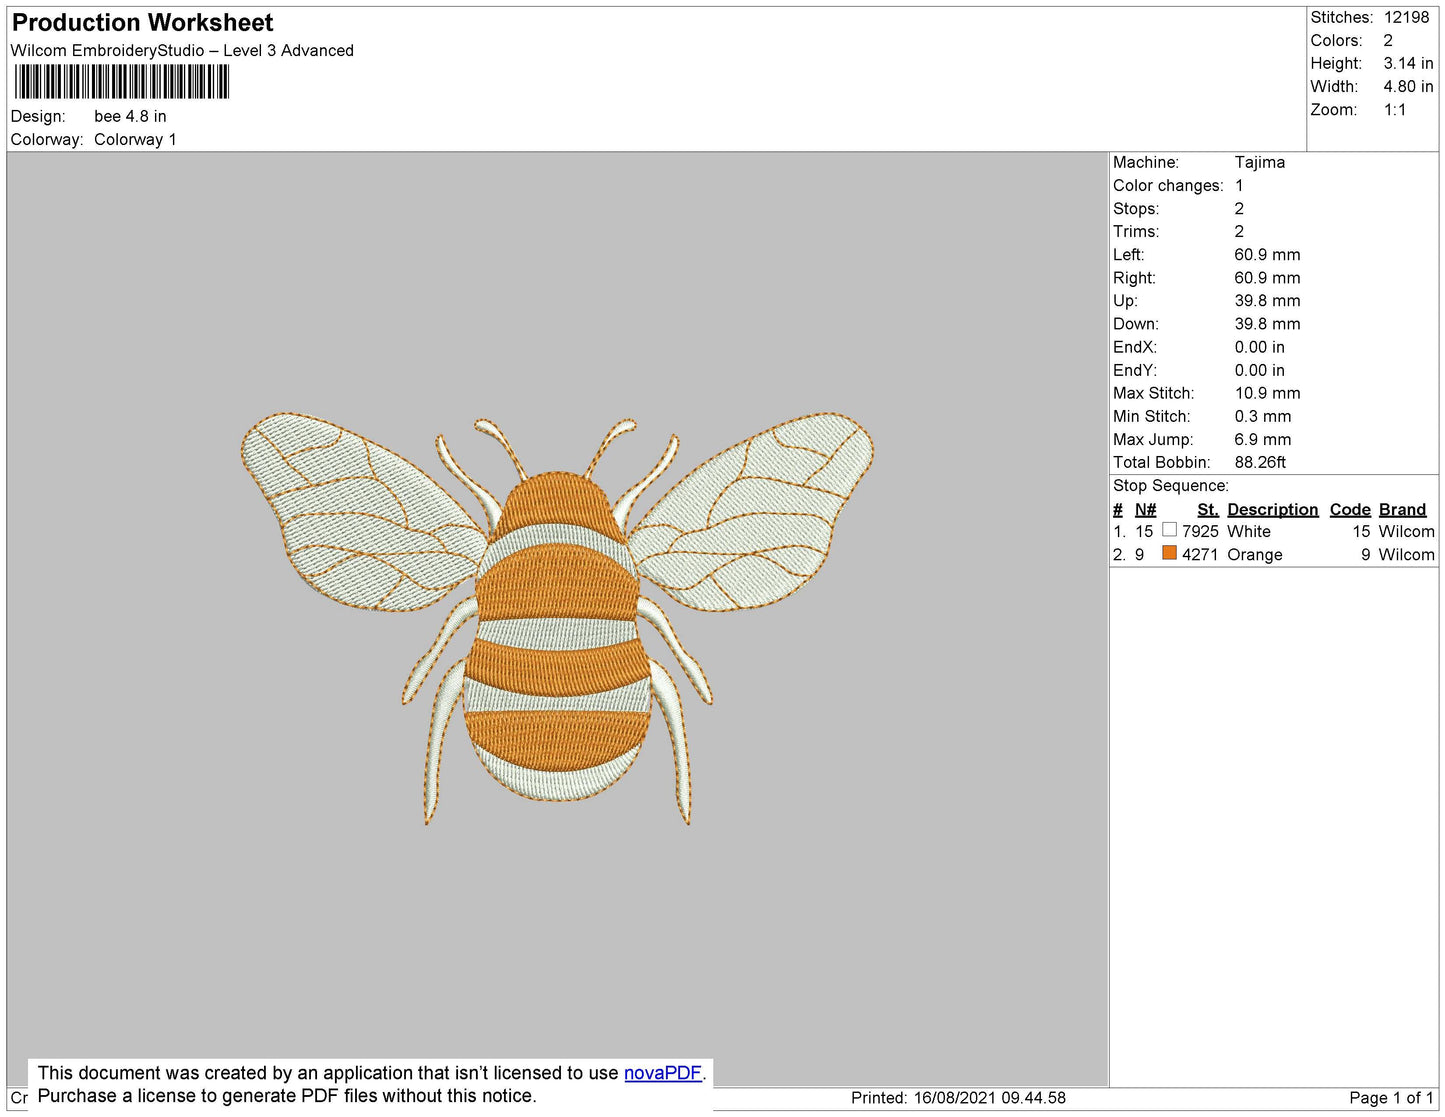Image resolution: width=1445 pixels, height=1117 pixels.
Task: Click the 'St.' column header
Action: [x=1208, y=509]
